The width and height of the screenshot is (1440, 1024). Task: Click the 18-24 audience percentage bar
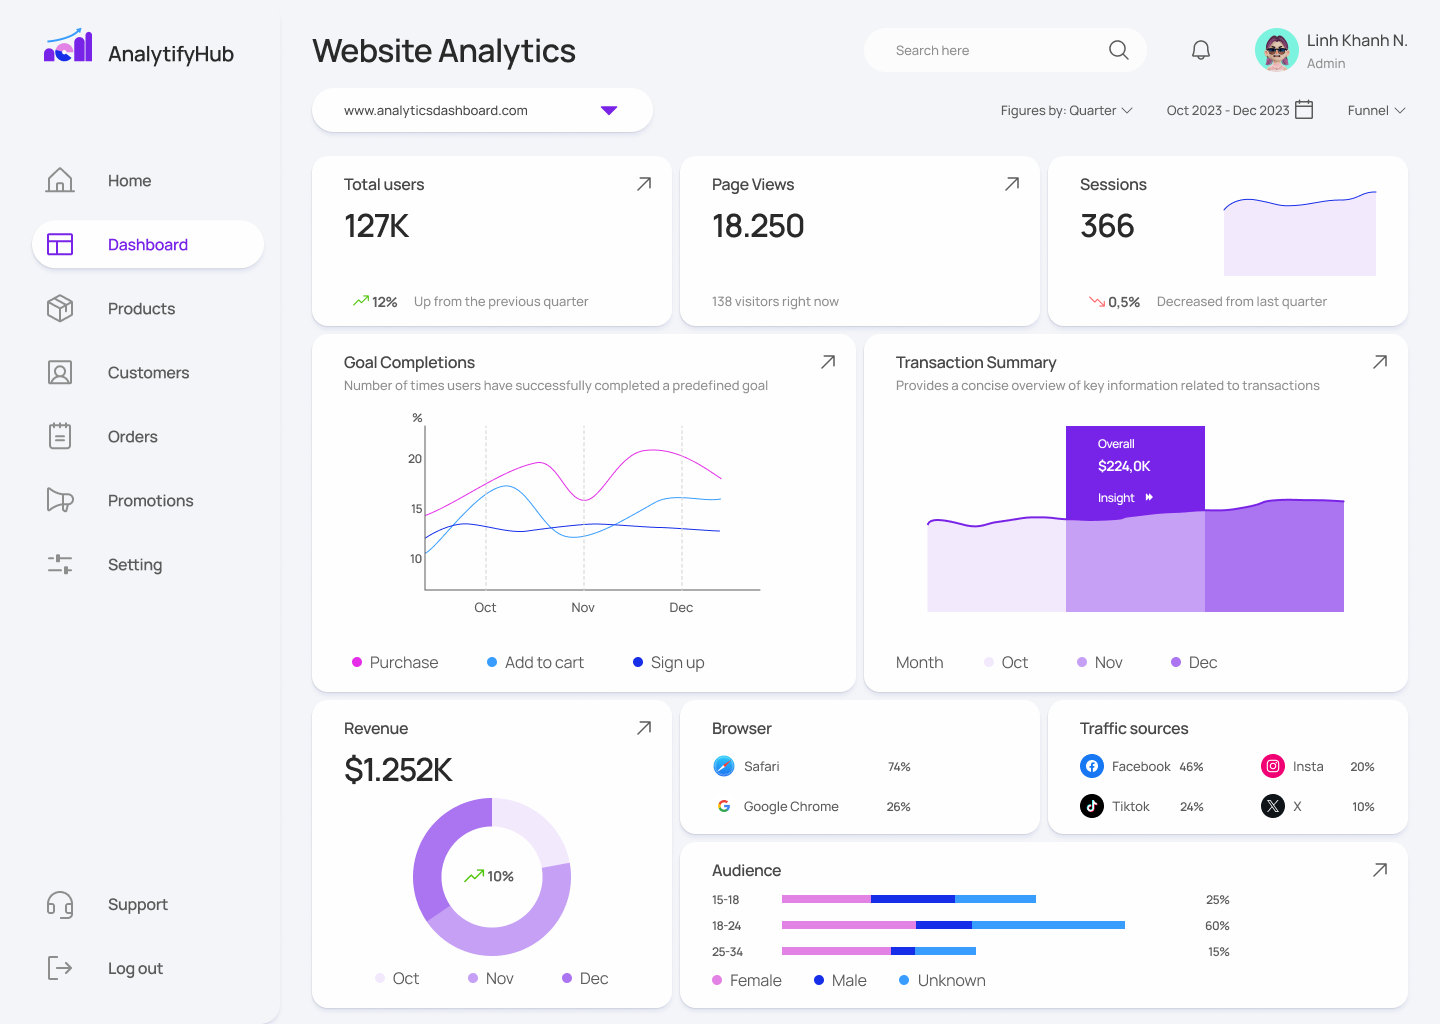tap(955, 925)
